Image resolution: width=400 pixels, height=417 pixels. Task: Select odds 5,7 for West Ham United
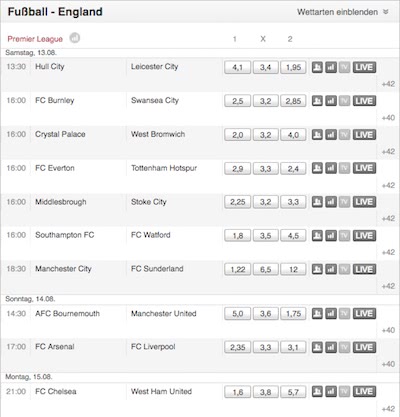293,392
